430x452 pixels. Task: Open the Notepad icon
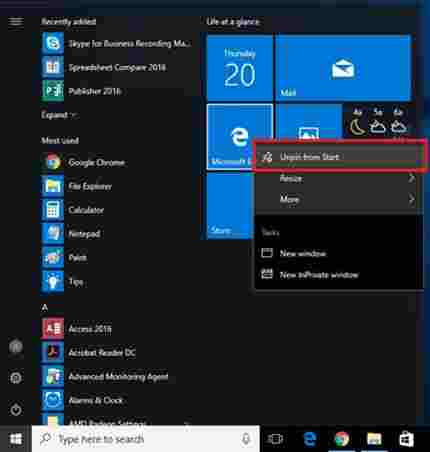[x=53, y=234]
